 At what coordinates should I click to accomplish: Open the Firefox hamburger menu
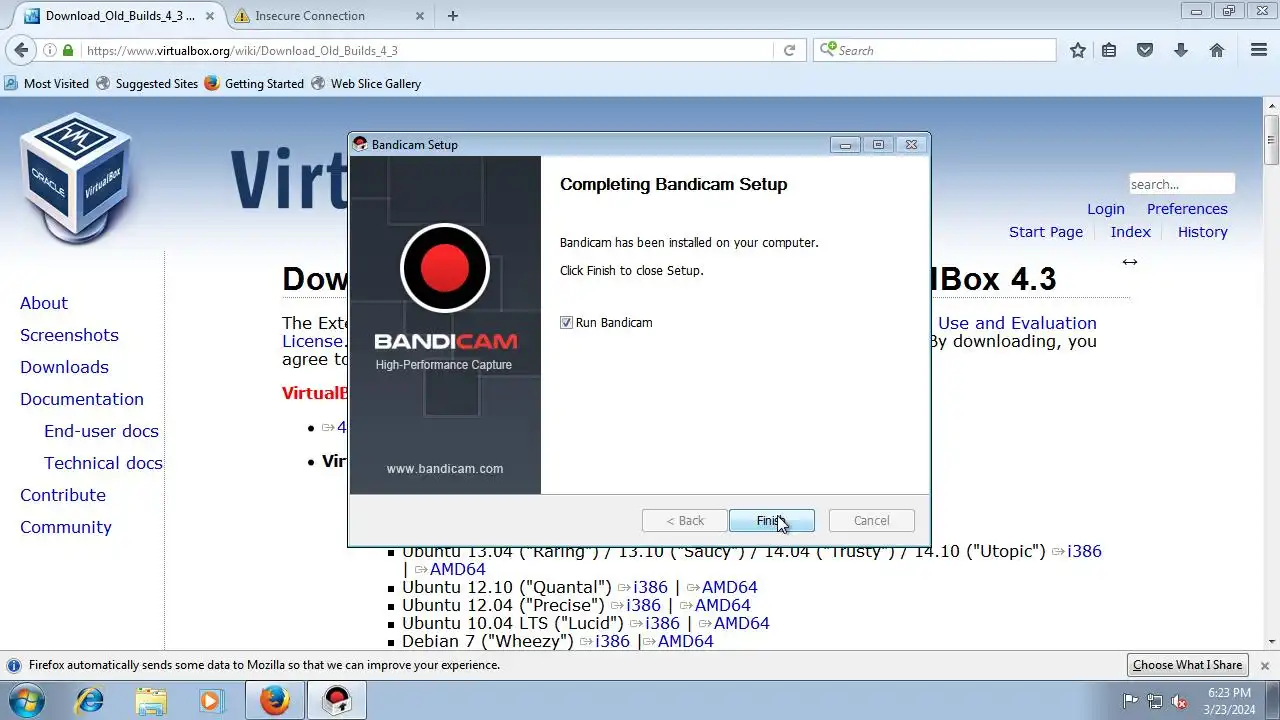pos(1259,50)
